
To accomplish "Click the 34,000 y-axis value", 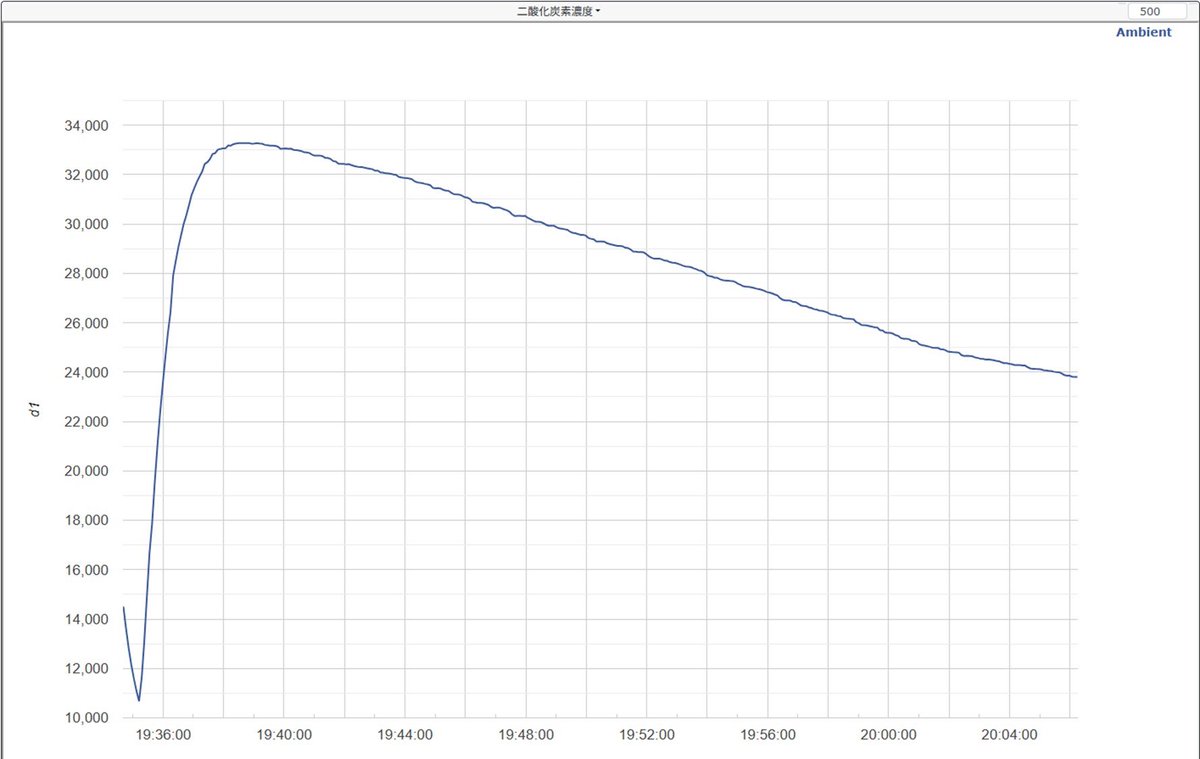I will point(85,125).
